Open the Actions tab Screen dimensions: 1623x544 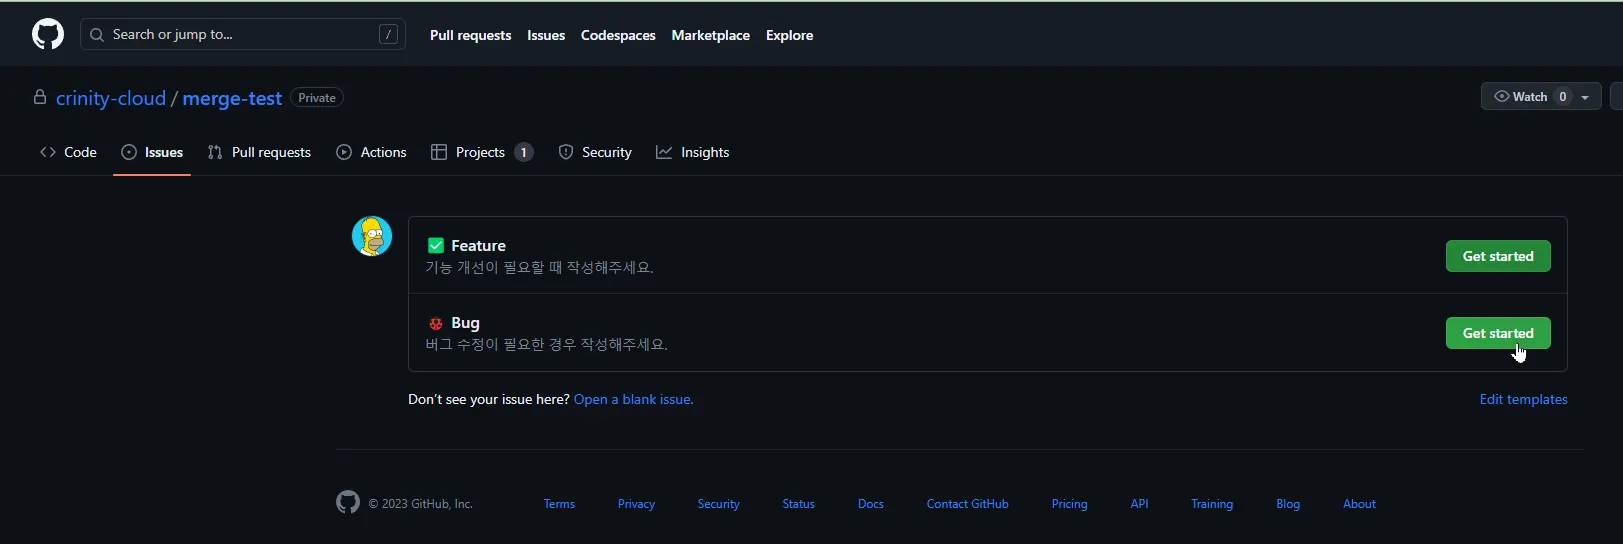[371, 152]
